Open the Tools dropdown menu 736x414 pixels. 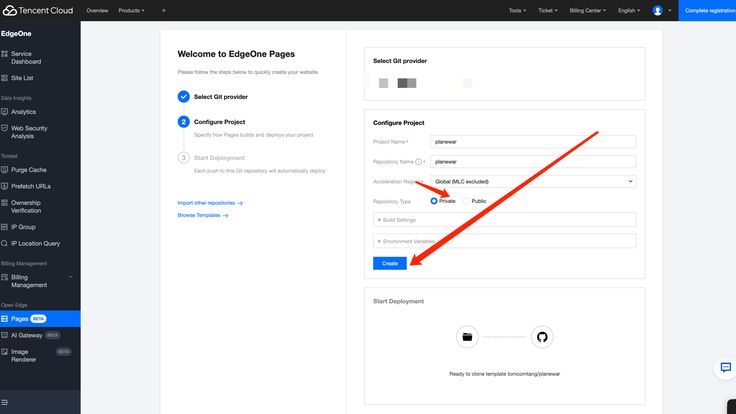point(517,10)
